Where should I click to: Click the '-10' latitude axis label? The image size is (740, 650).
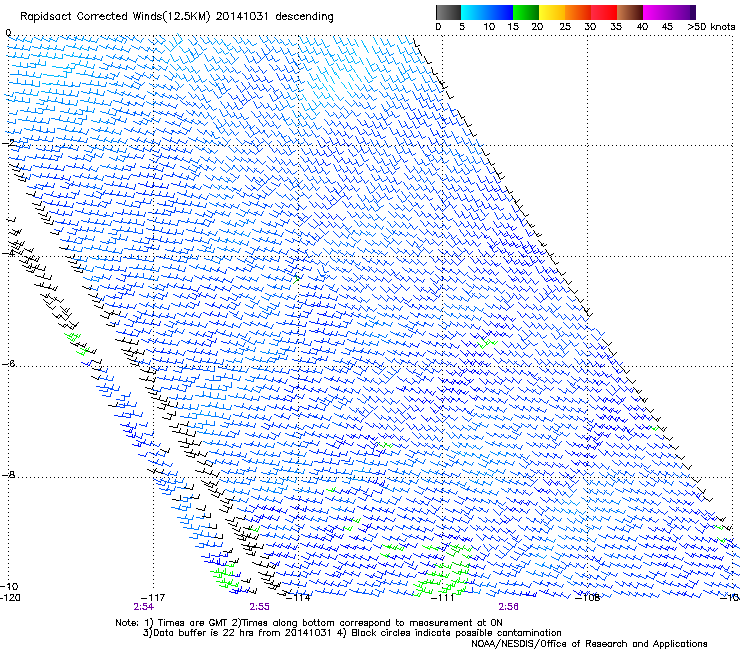click(9, 586)
